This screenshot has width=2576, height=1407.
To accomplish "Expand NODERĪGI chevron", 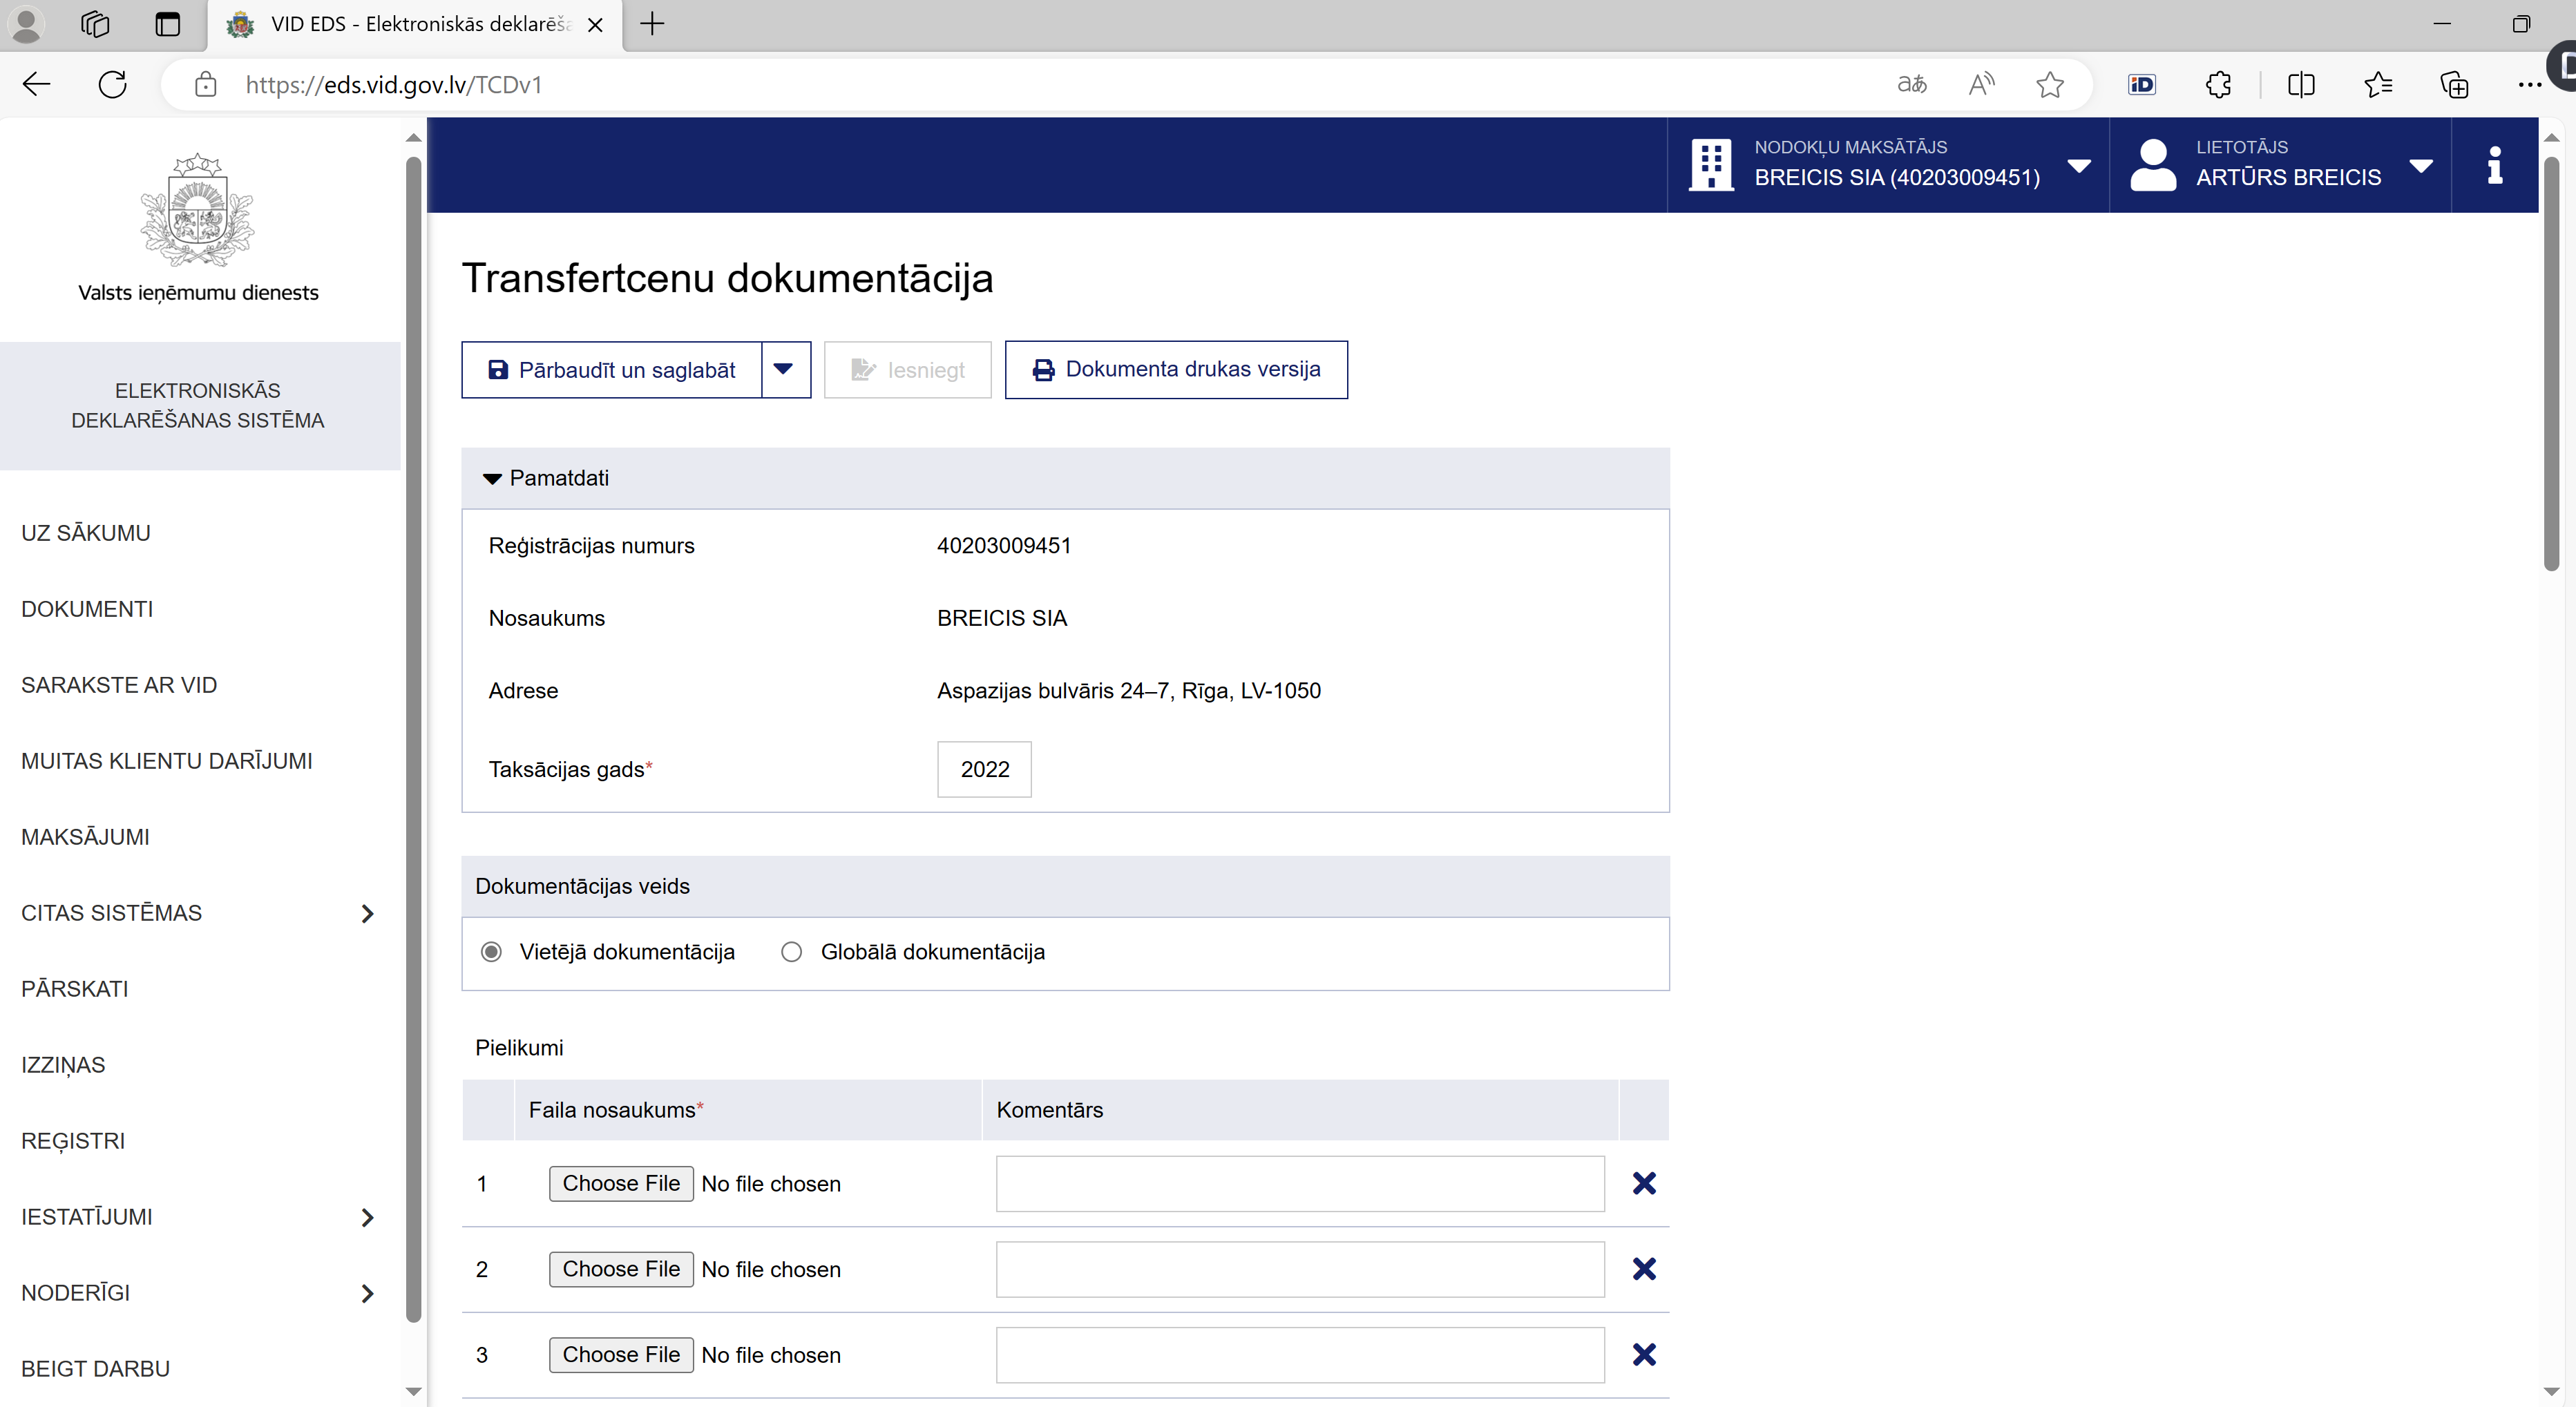I will [x=367, y=1294].
